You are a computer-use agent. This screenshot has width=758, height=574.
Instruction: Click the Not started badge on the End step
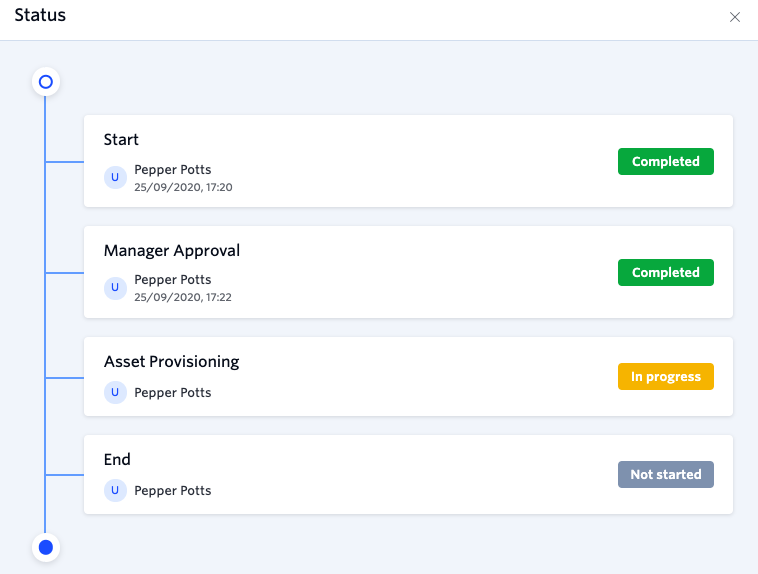(x=666, y=474)
